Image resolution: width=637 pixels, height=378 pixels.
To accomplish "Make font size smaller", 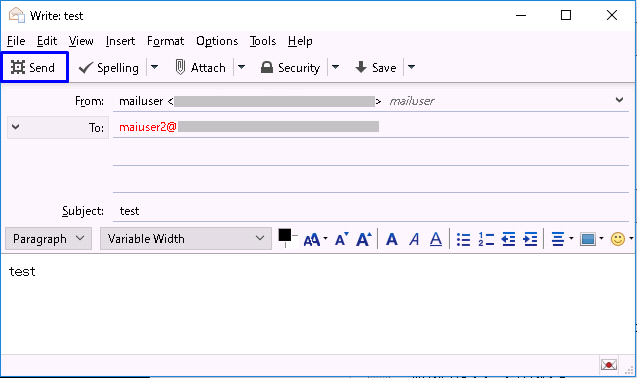I will pyautogui.click(x=341, y=239).
